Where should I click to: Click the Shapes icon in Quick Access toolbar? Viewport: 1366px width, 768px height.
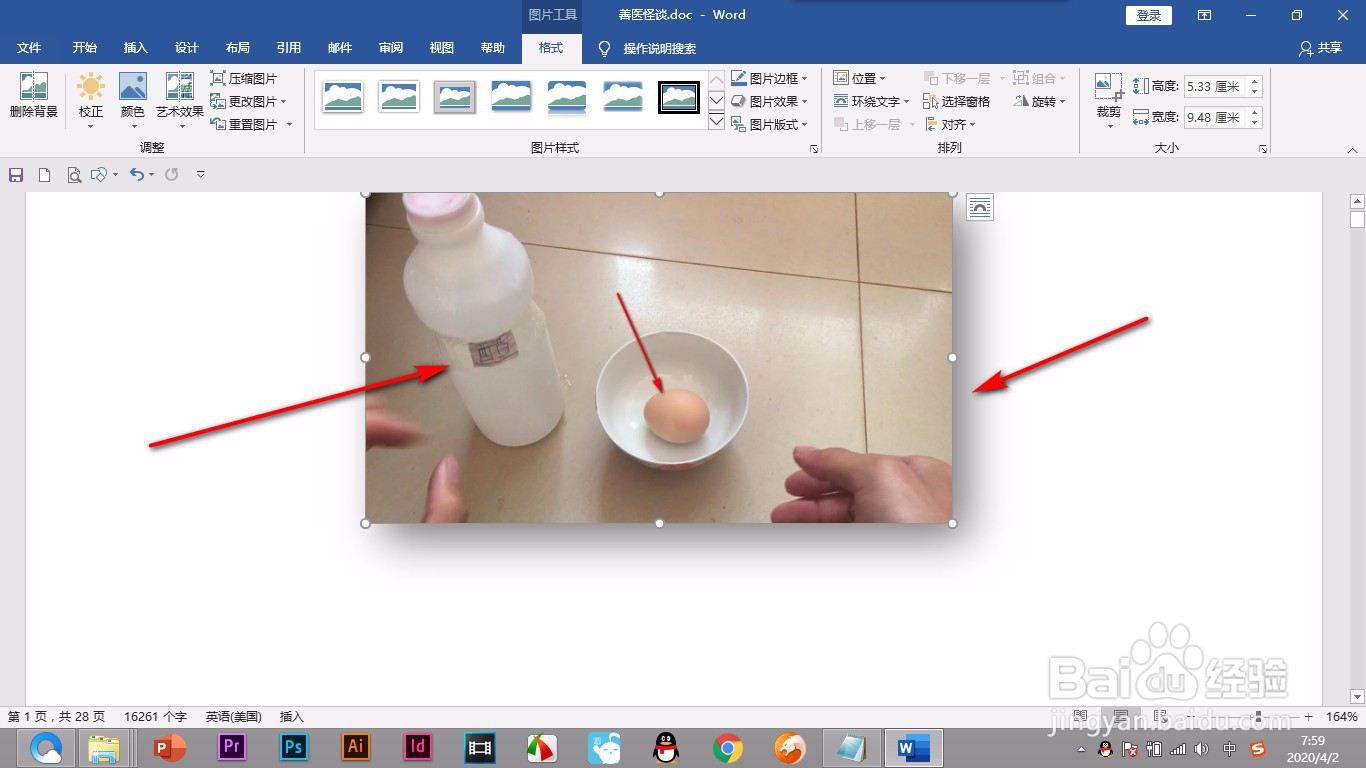pos(99,175)
